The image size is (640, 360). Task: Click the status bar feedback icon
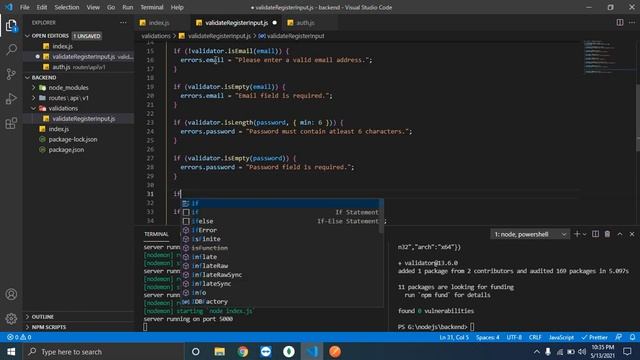[619, 337]
